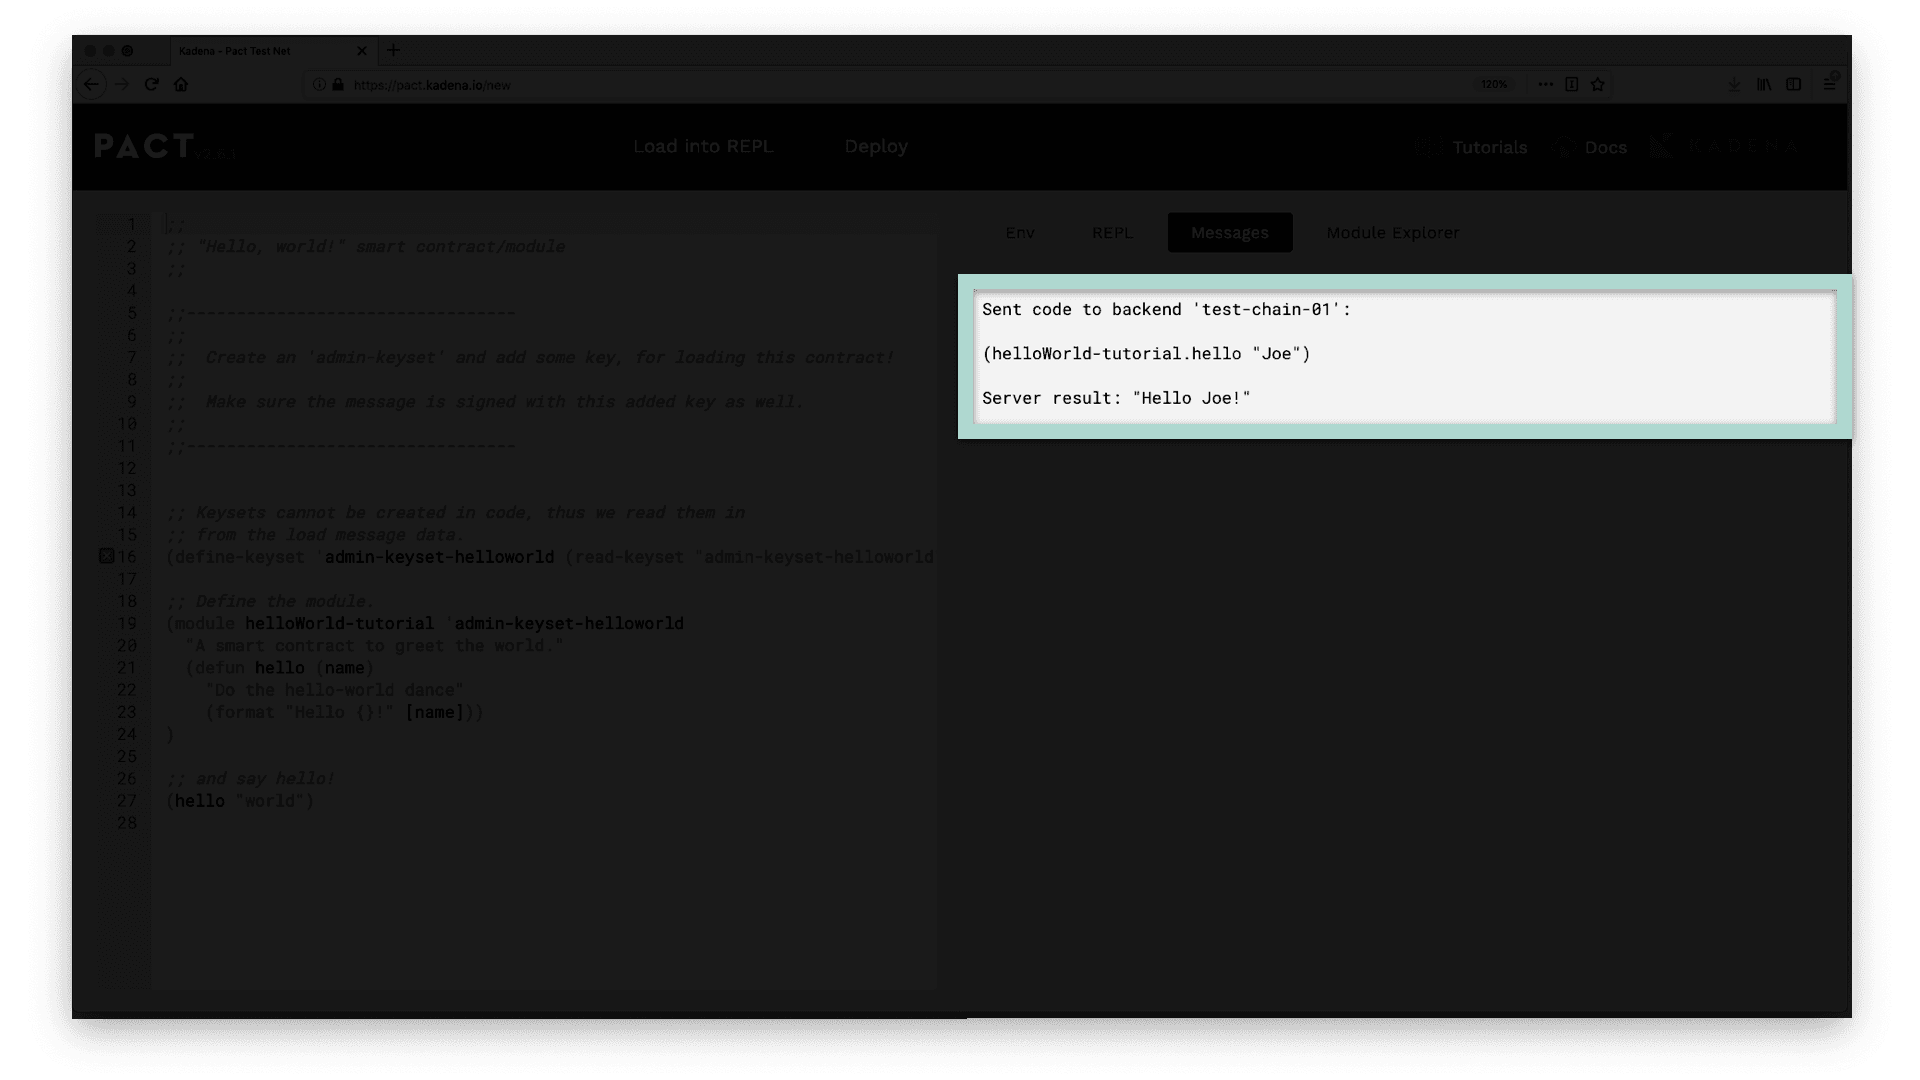Open the Module Explorer tab
This screenshot has width=1920, height=1080.
coord(1393,232)
